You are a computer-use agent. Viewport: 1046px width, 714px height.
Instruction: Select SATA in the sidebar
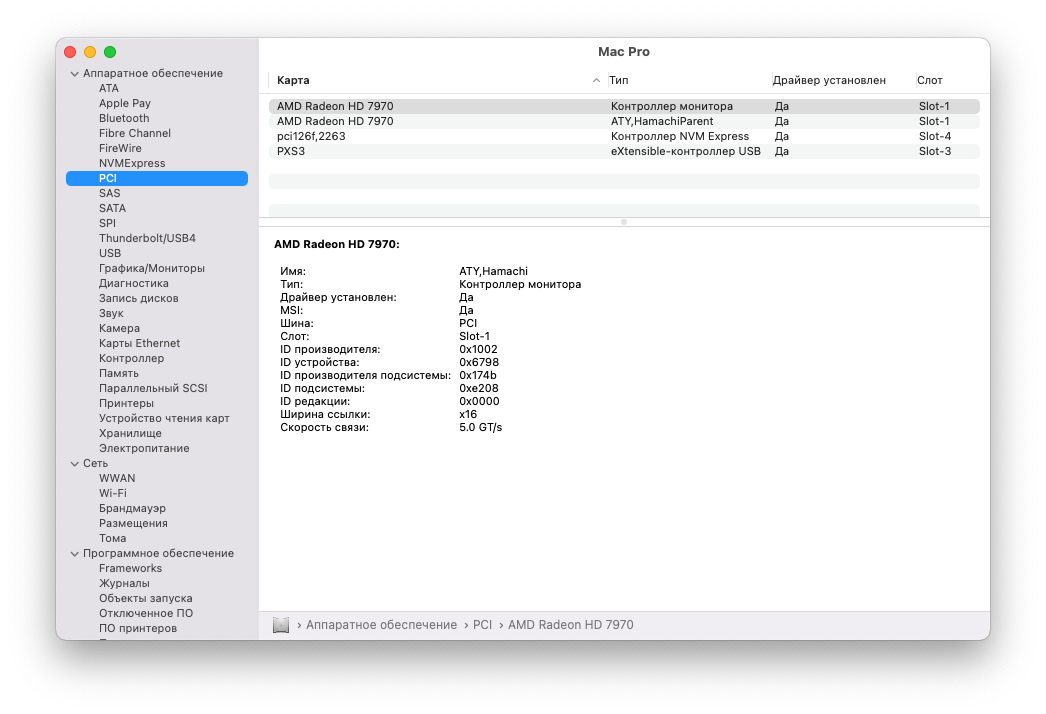tap(112, 208)
